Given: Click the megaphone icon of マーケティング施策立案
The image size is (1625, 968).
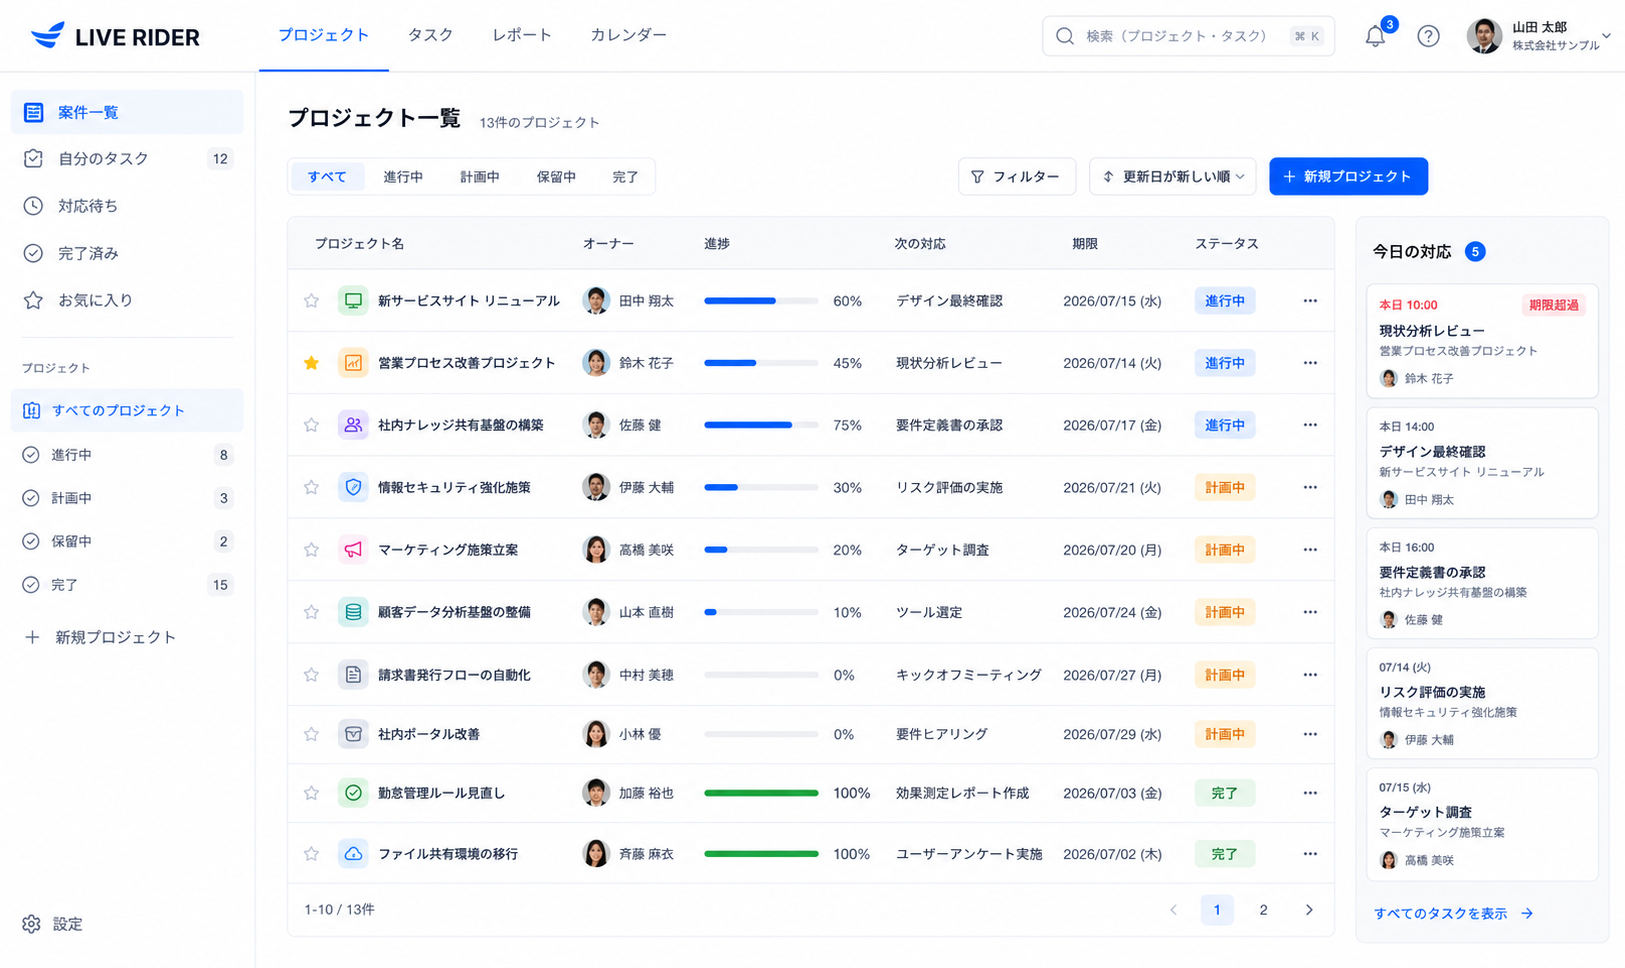Looking at the screenshot, I should [x=353, y=549].
